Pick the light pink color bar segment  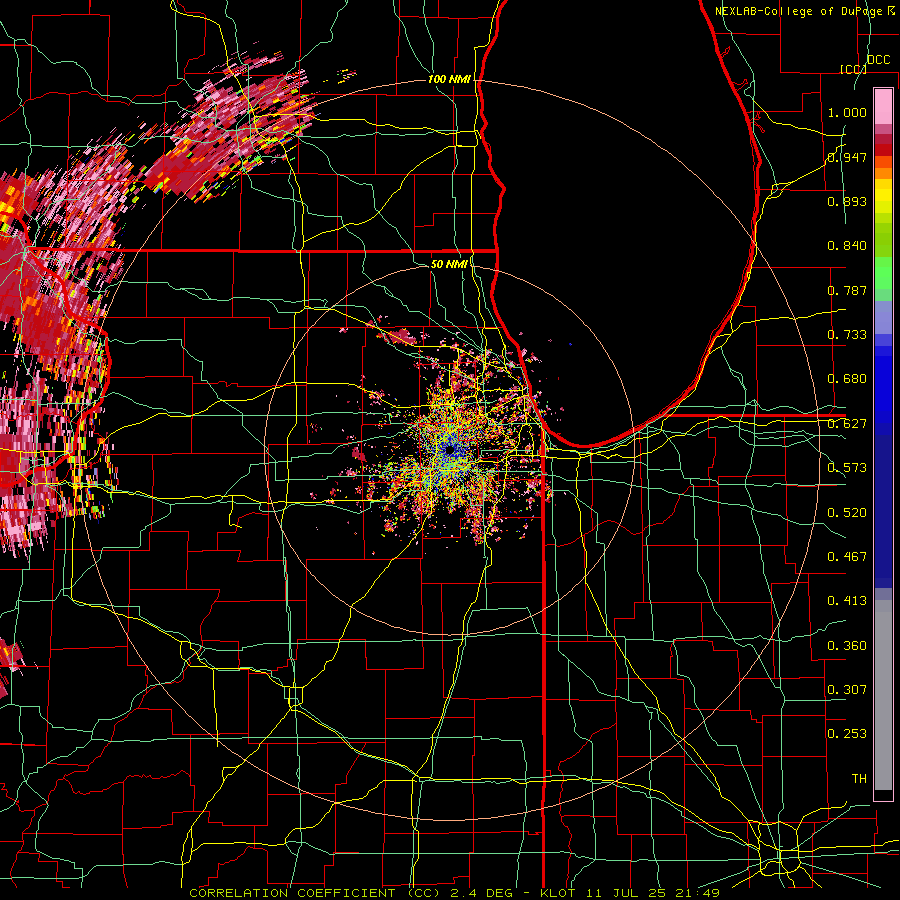click(x=883, y=106)
